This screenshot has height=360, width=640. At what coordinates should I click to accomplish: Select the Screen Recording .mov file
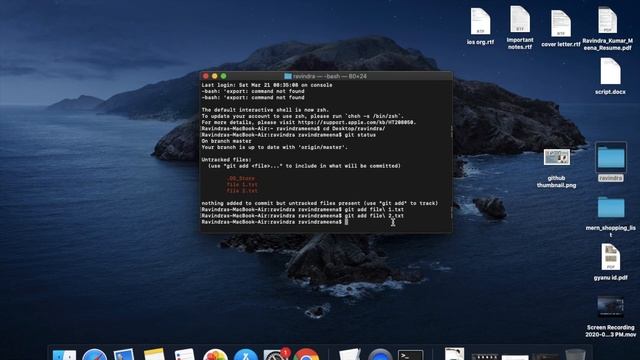[611, 307]
